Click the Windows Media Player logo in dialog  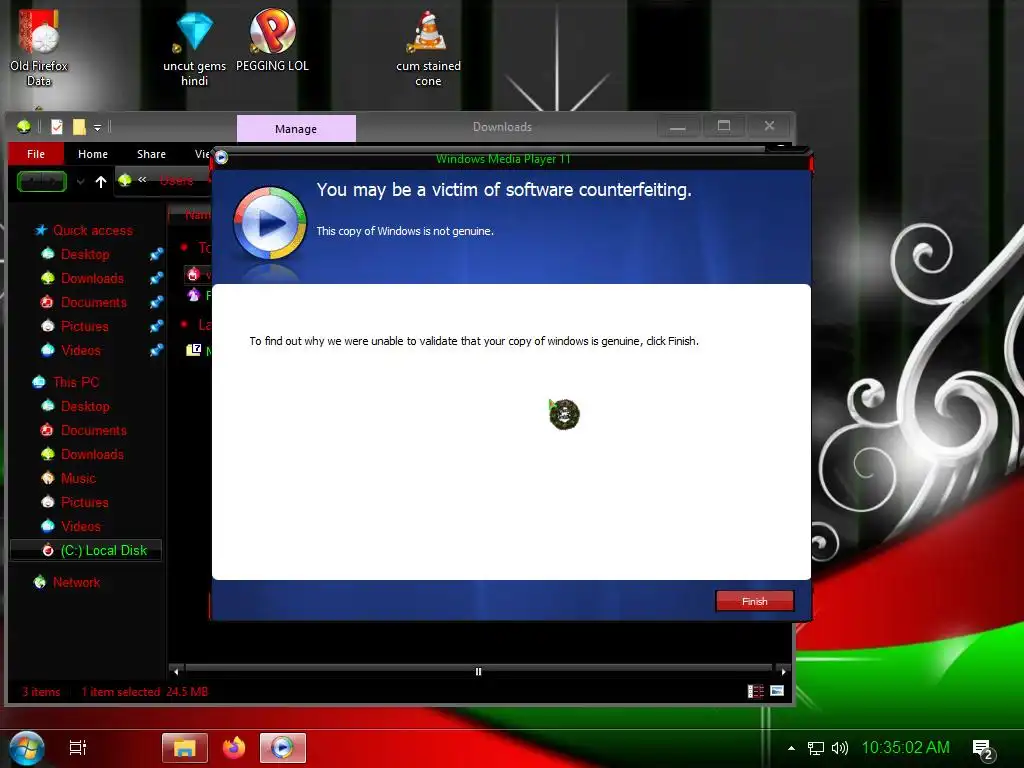[270, 224]
